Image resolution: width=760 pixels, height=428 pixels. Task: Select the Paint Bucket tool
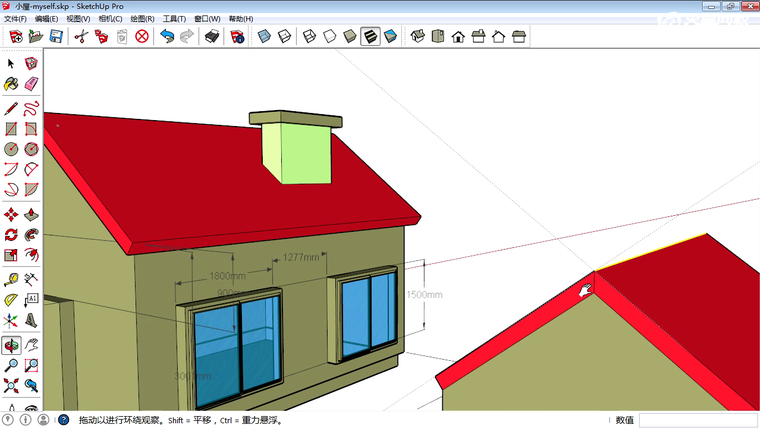tap(11, 83)
